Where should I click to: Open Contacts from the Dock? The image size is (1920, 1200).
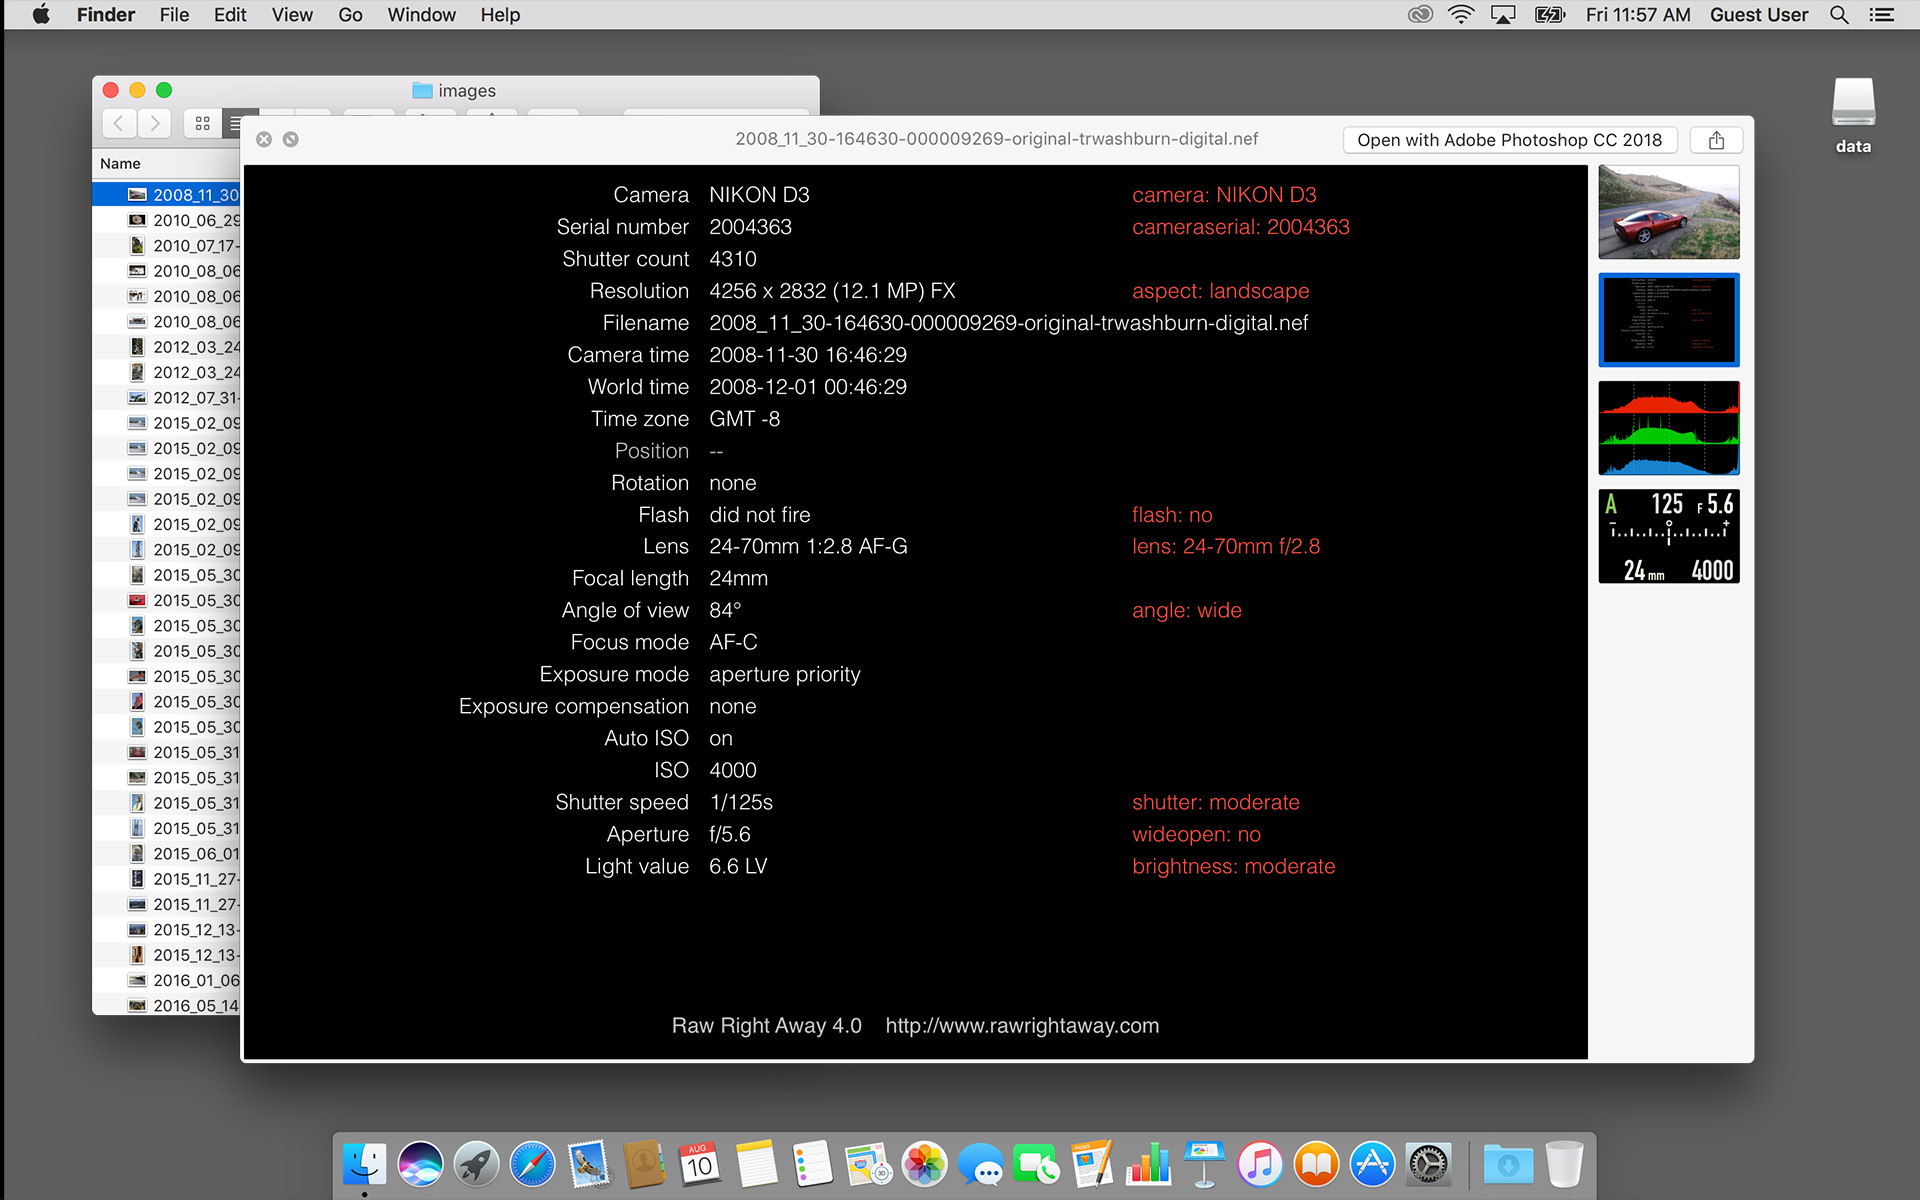coord(644,1165)
